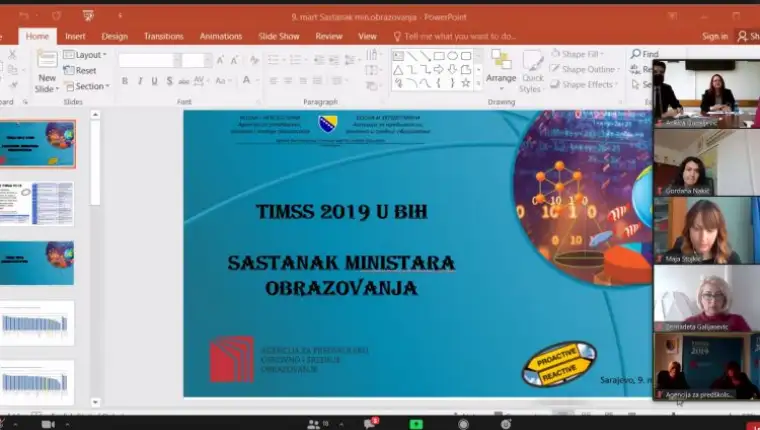Open the Review ribbon tab

[329, 36]
